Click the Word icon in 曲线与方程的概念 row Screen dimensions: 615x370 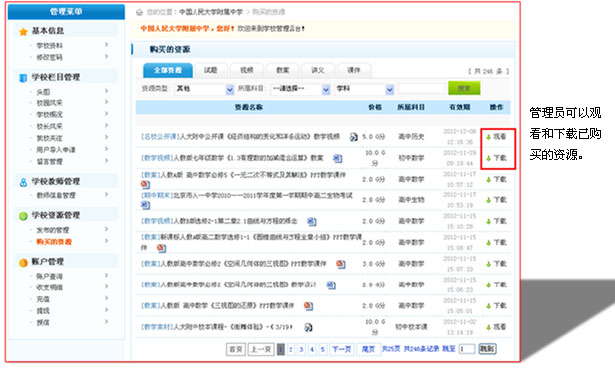click(x=311, y=222)
